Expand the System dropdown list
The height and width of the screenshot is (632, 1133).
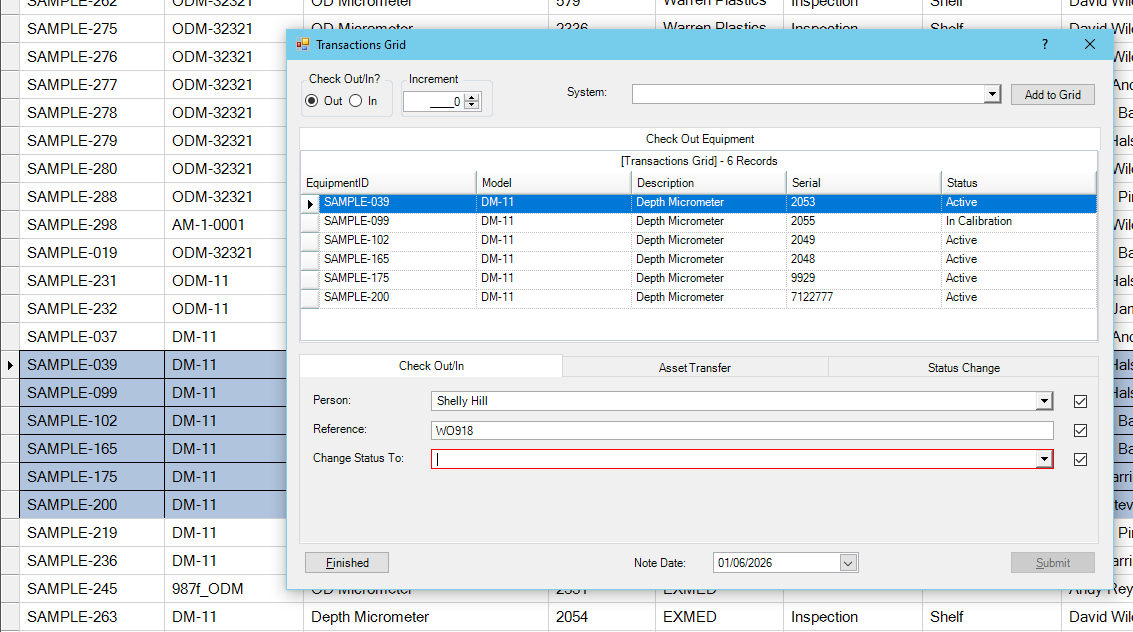[991, 94]
